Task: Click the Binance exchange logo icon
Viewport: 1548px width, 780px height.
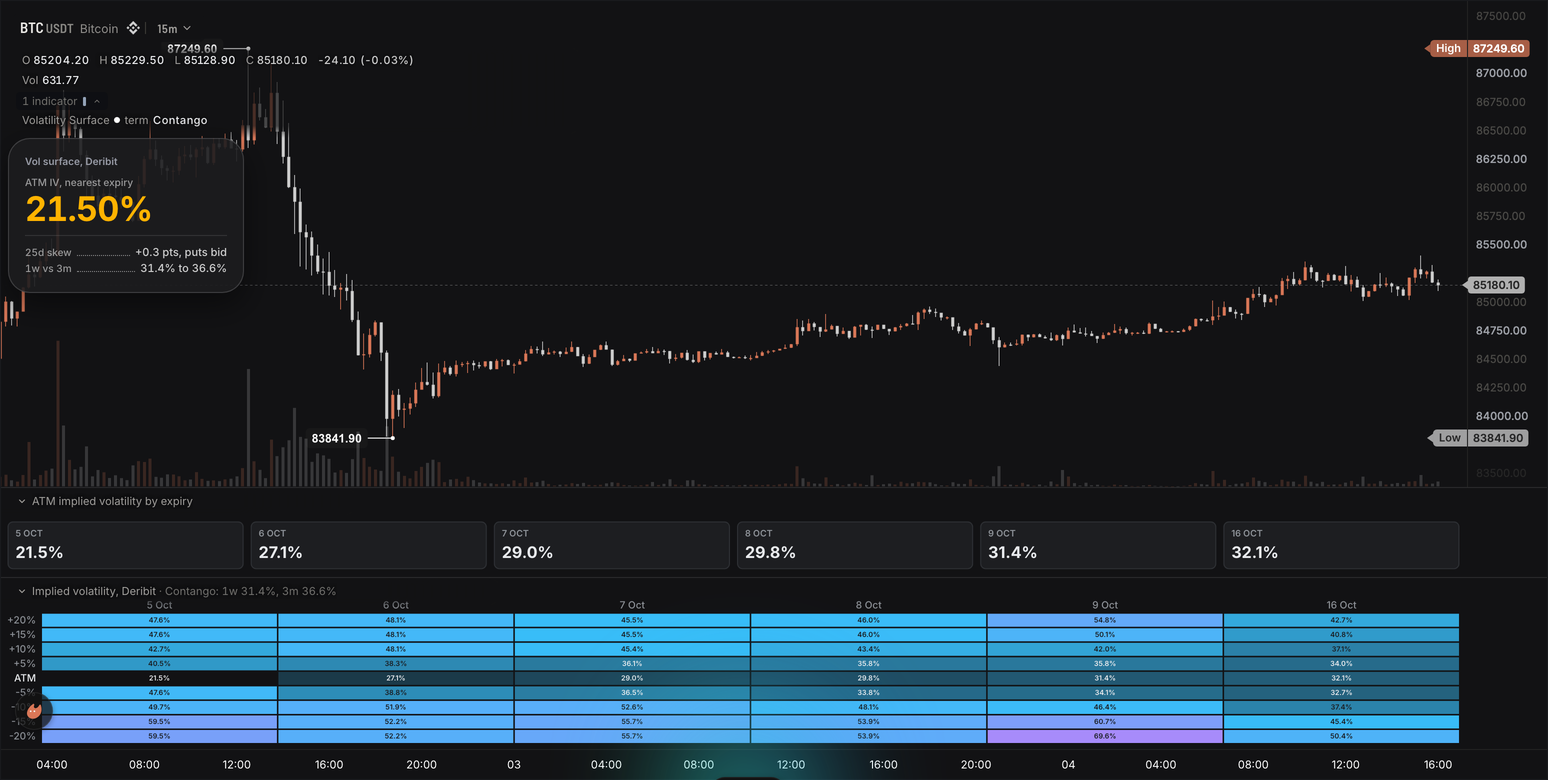Action: tap(131, 28)
